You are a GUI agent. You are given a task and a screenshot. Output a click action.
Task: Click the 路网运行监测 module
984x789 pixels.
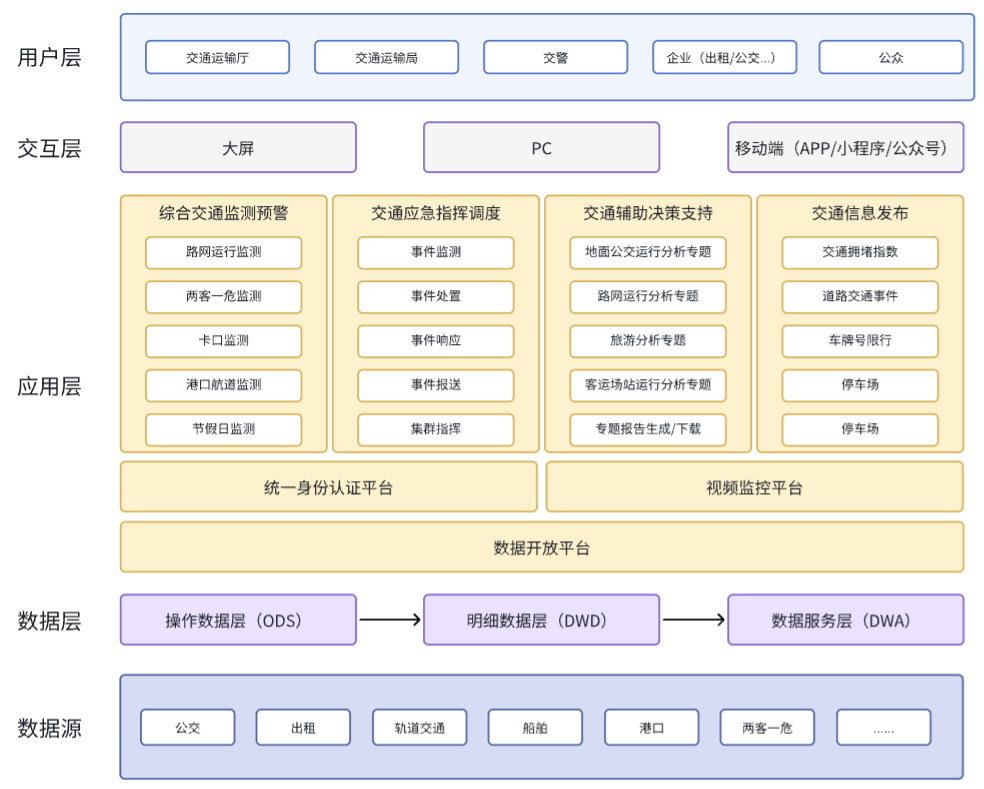click(x=223, y=252)
